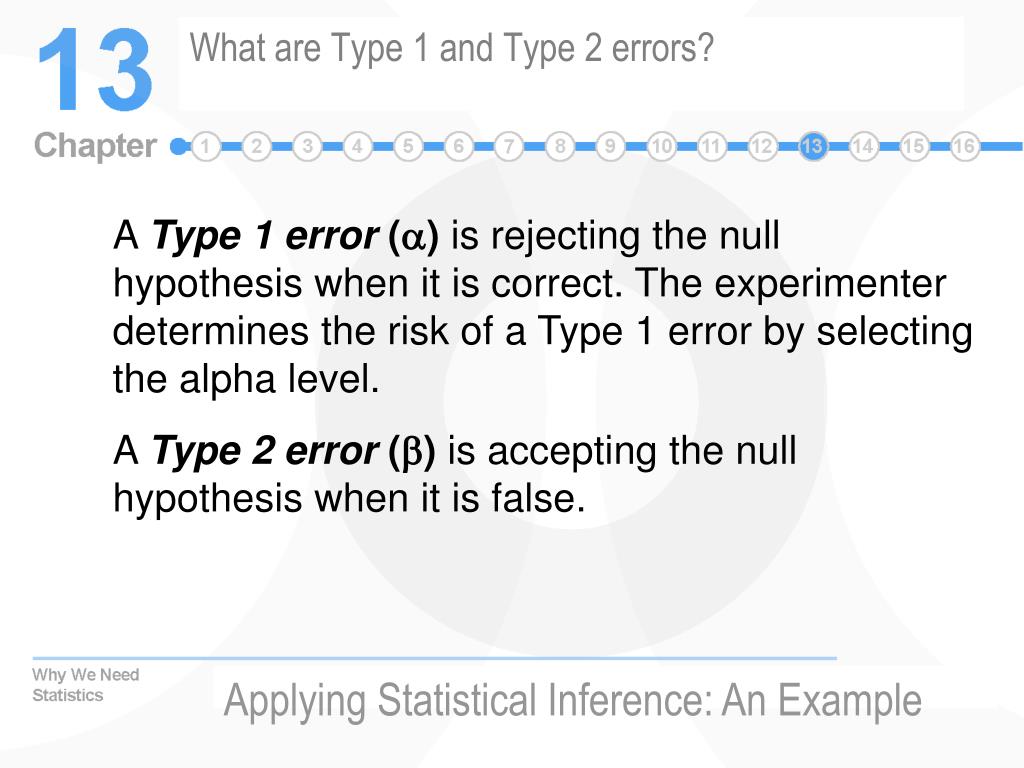Open chapter 4 from the chapter bar
Viewport: 1024px width, 768px height.
(x=357, y=146)
